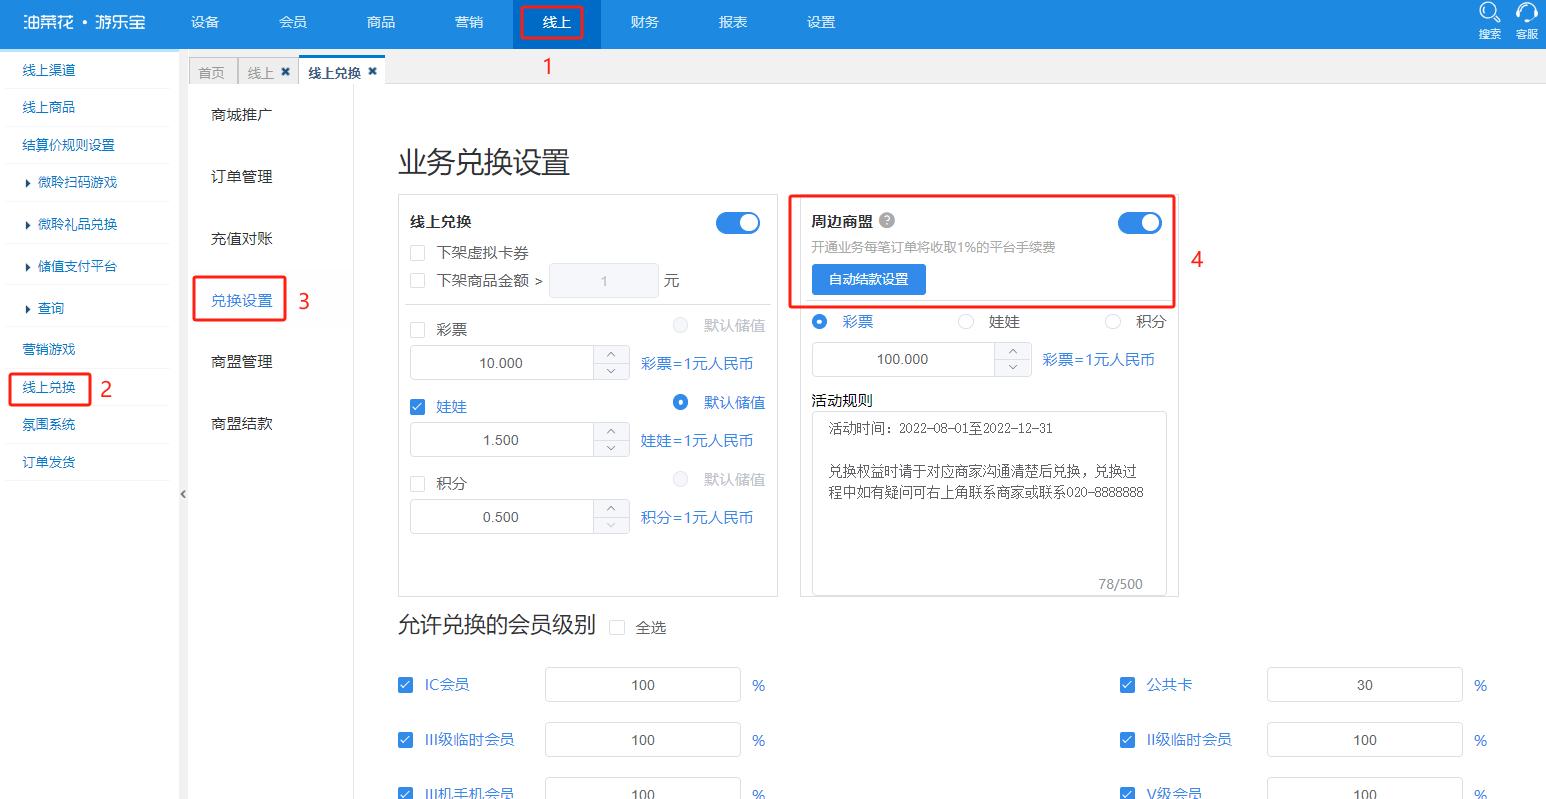Open 兑换设置 in the submenu
The image size is (1546, 799).
242,300
